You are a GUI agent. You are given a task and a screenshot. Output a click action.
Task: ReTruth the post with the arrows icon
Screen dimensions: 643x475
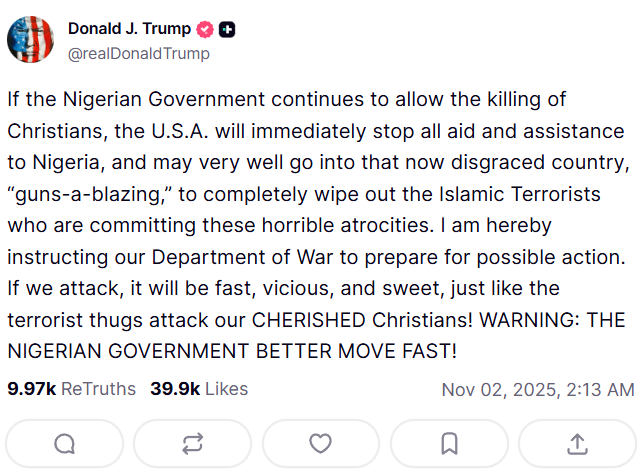click(193, 443)
